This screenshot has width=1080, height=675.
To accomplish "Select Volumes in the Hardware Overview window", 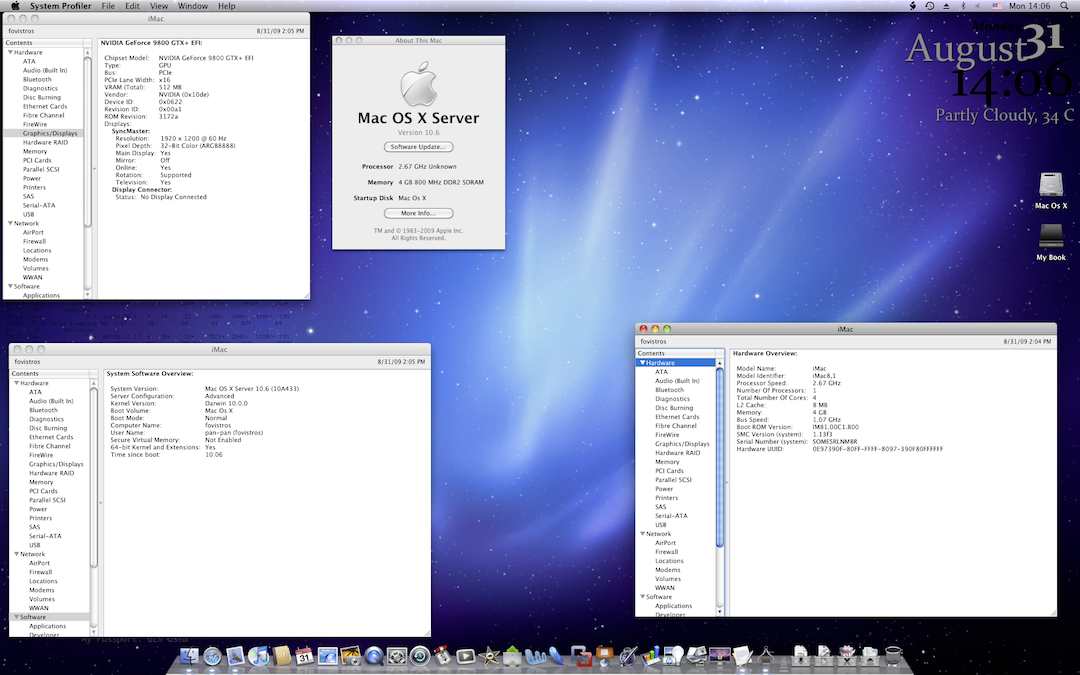I will tap(668, 579).
